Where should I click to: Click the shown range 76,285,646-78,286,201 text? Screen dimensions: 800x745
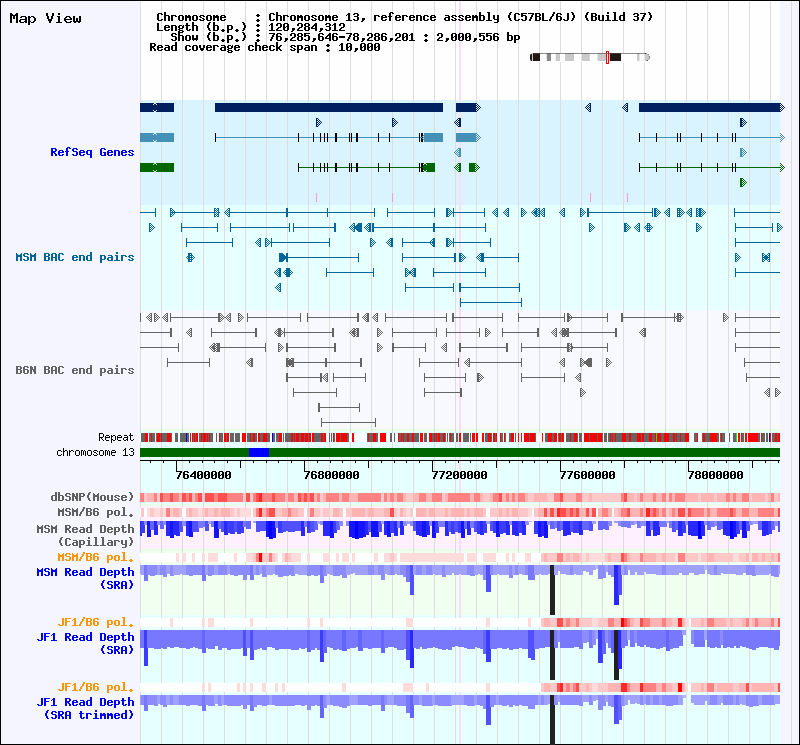click(342, 37)
